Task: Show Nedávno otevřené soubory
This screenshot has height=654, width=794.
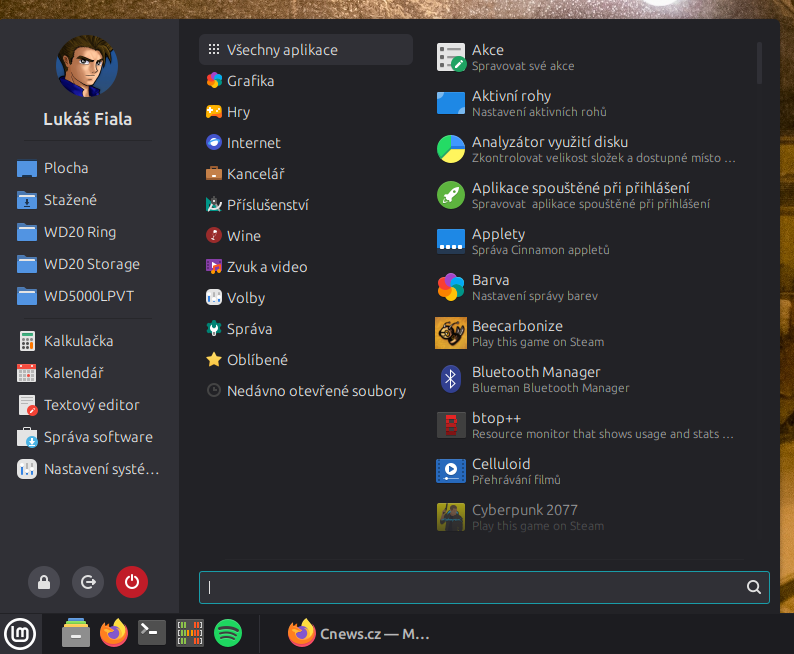Action: coord(306,391)
